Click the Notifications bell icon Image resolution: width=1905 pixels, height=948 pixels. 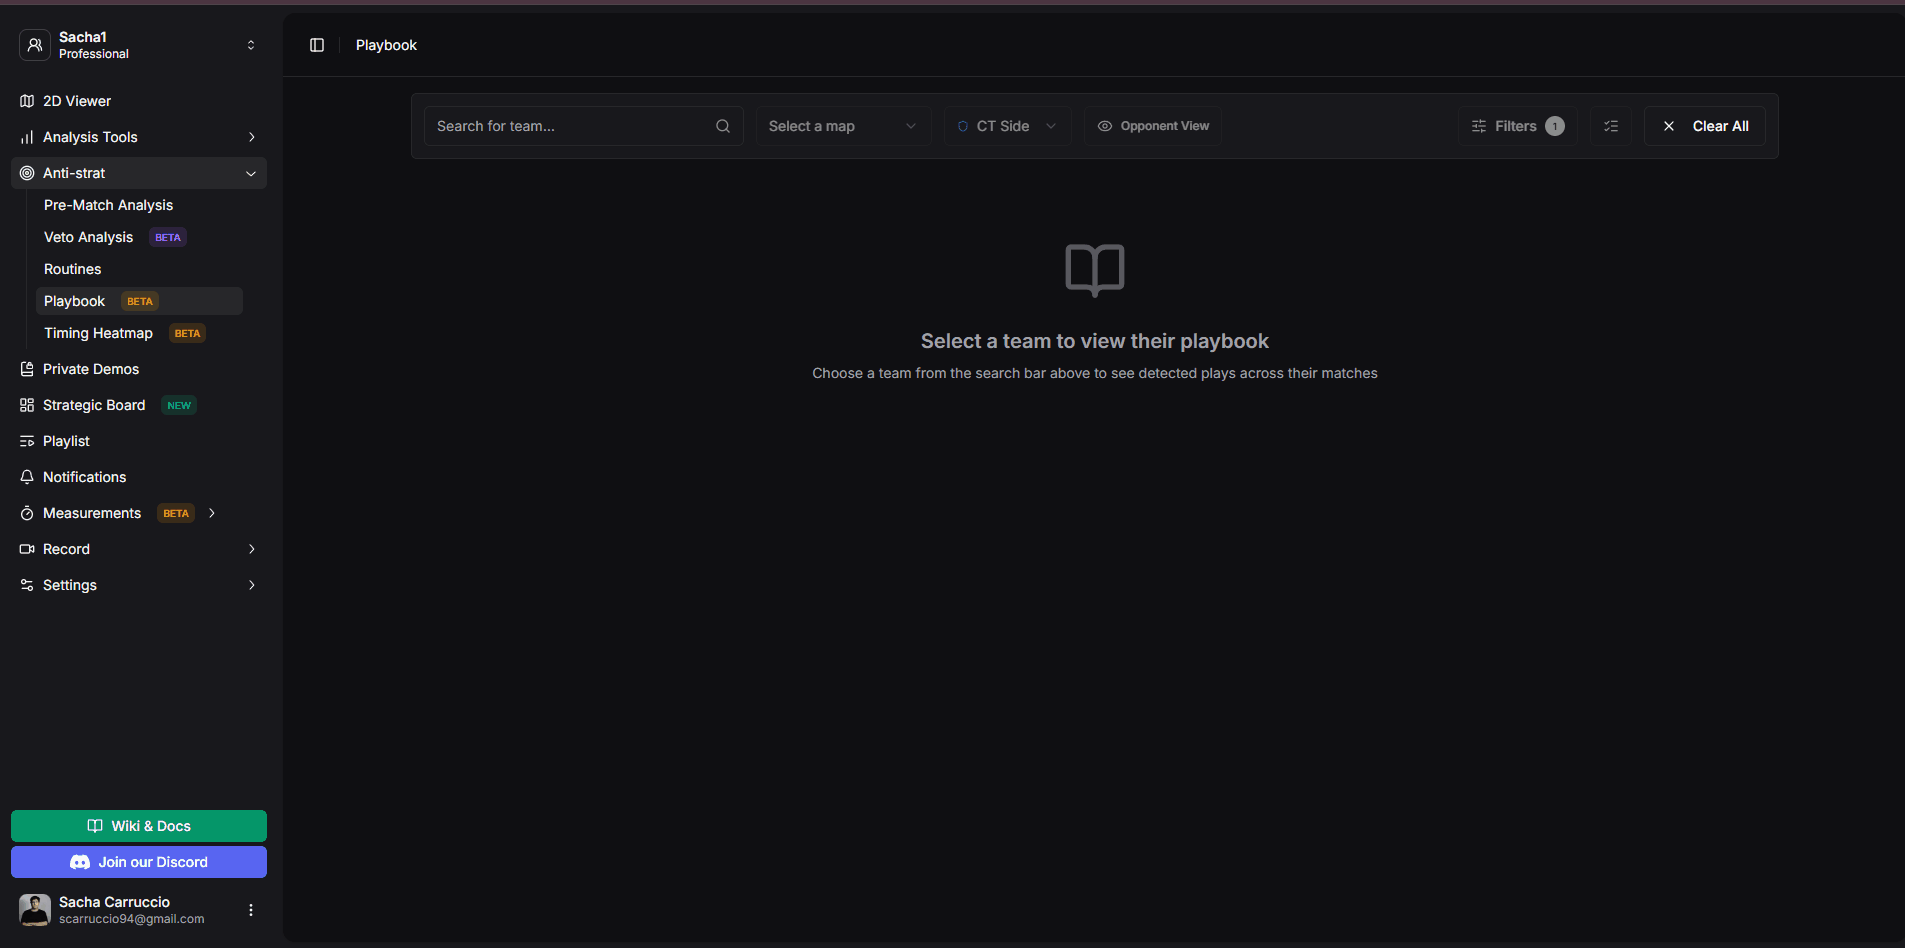[27, 477]
